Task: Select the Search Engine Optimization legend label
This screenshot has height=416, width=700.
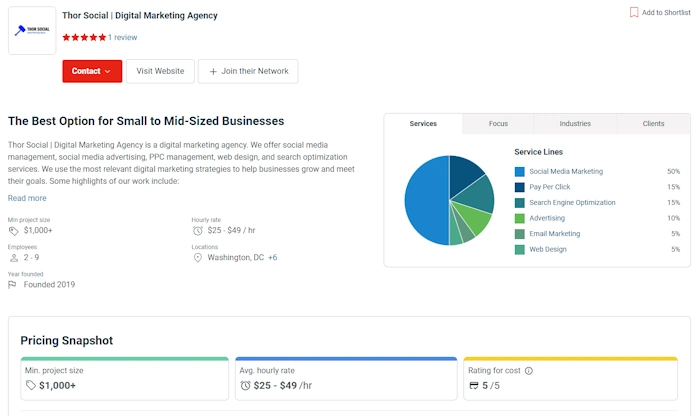Action: click(x=572, y=203)
